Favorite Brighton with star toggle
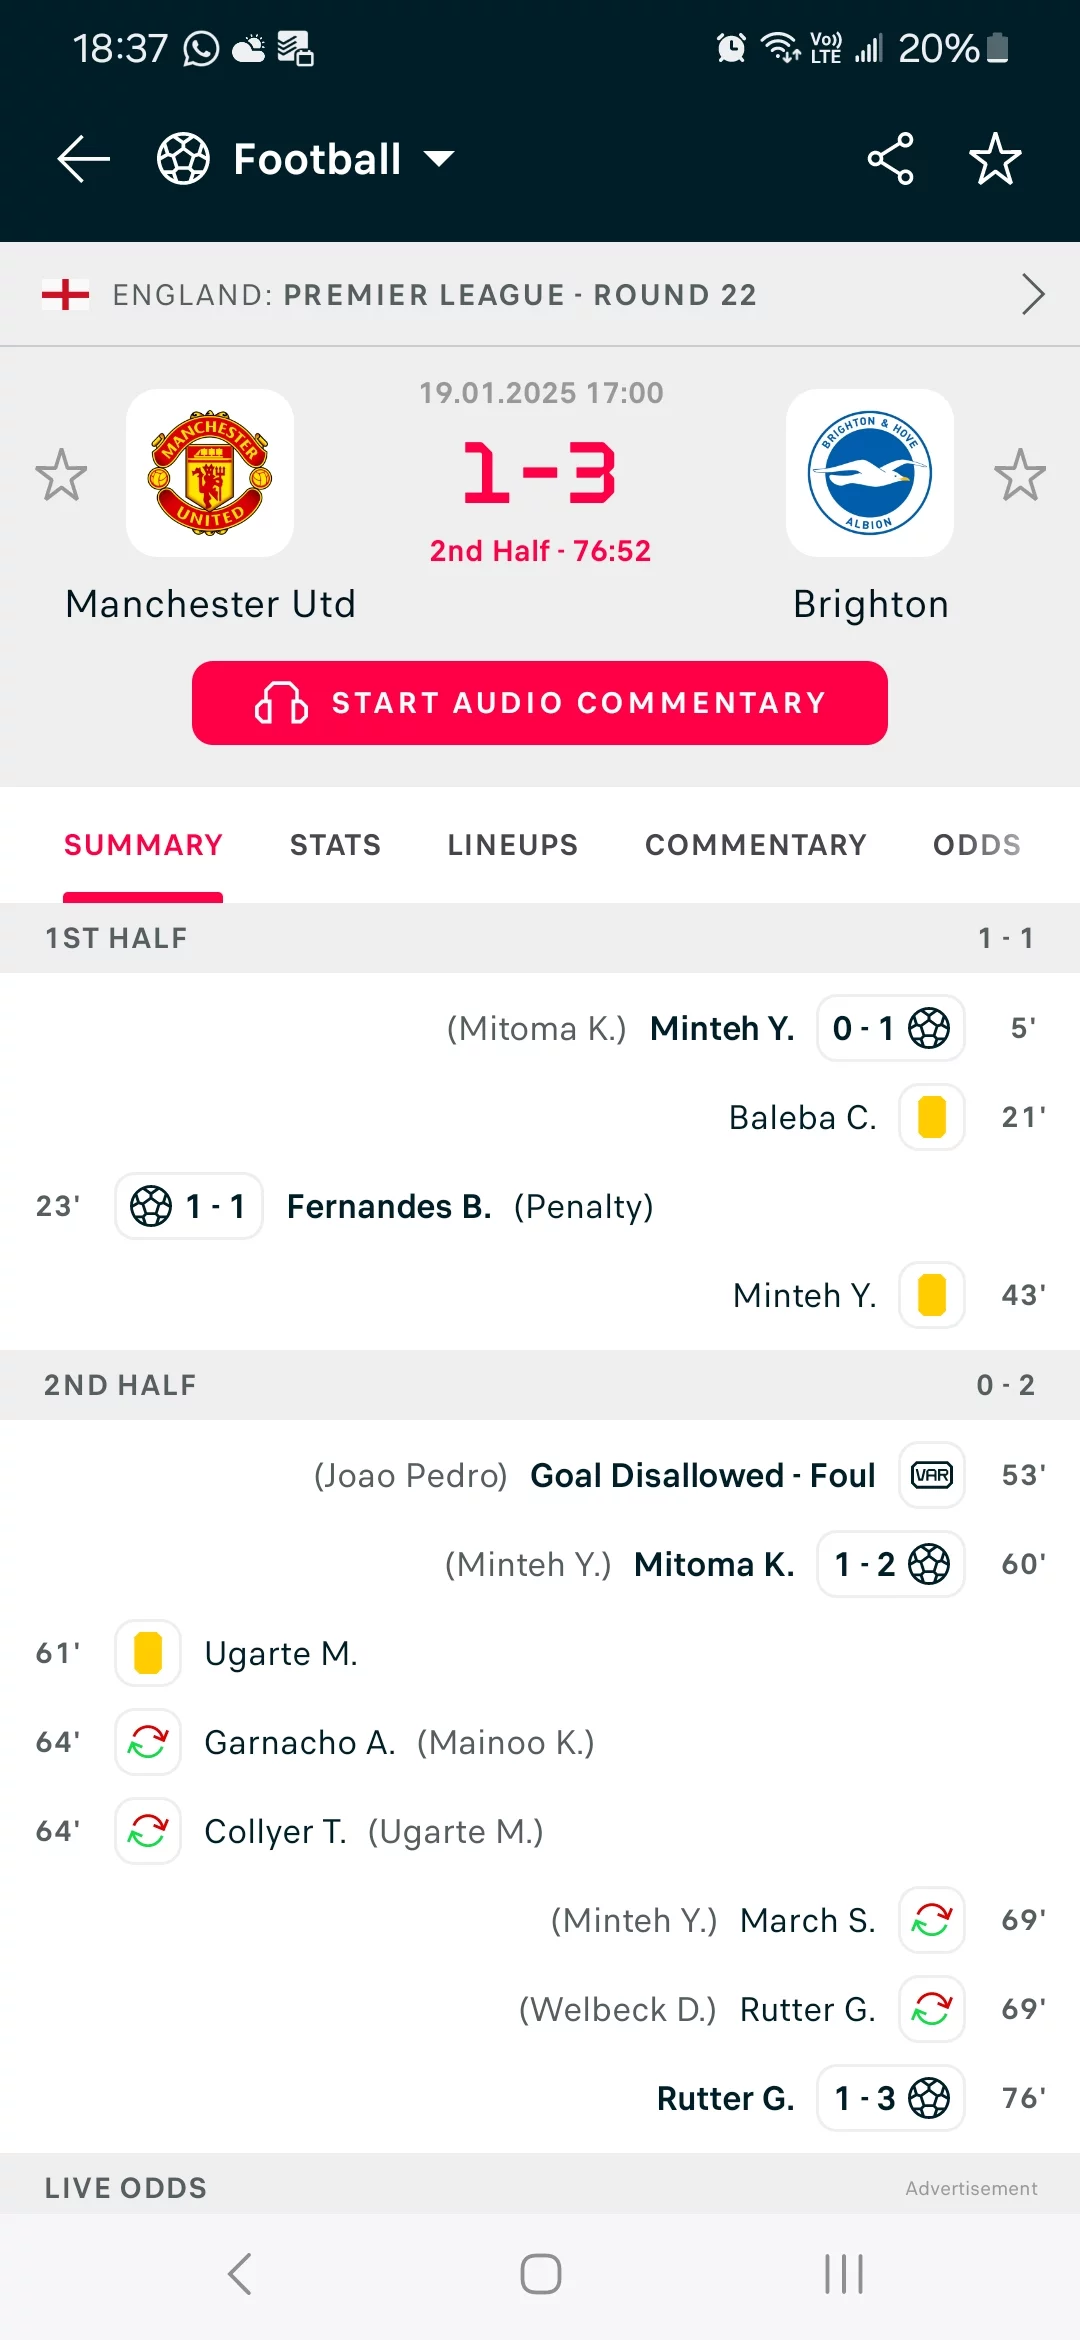The image size is (1080, 2340). [1020, 474]
